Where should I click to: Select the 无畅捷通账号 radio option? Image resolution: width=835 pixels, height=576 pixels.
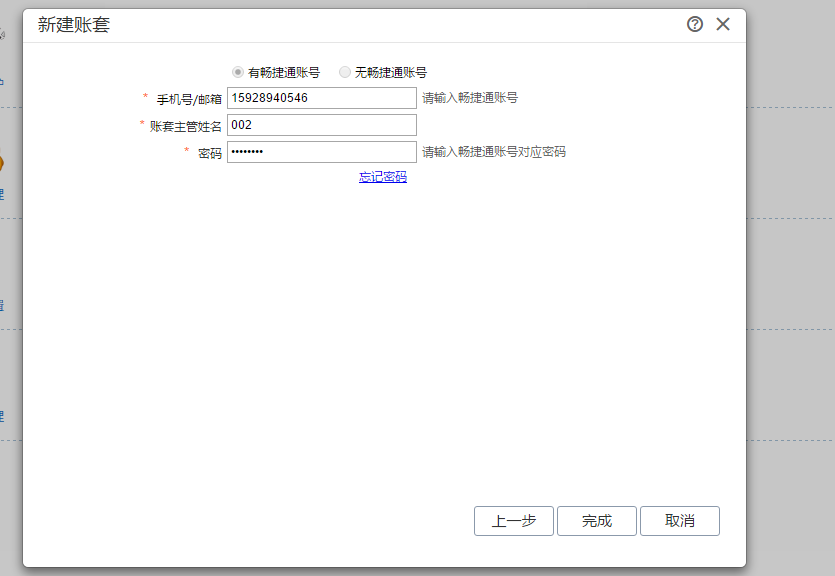point(345,72)
